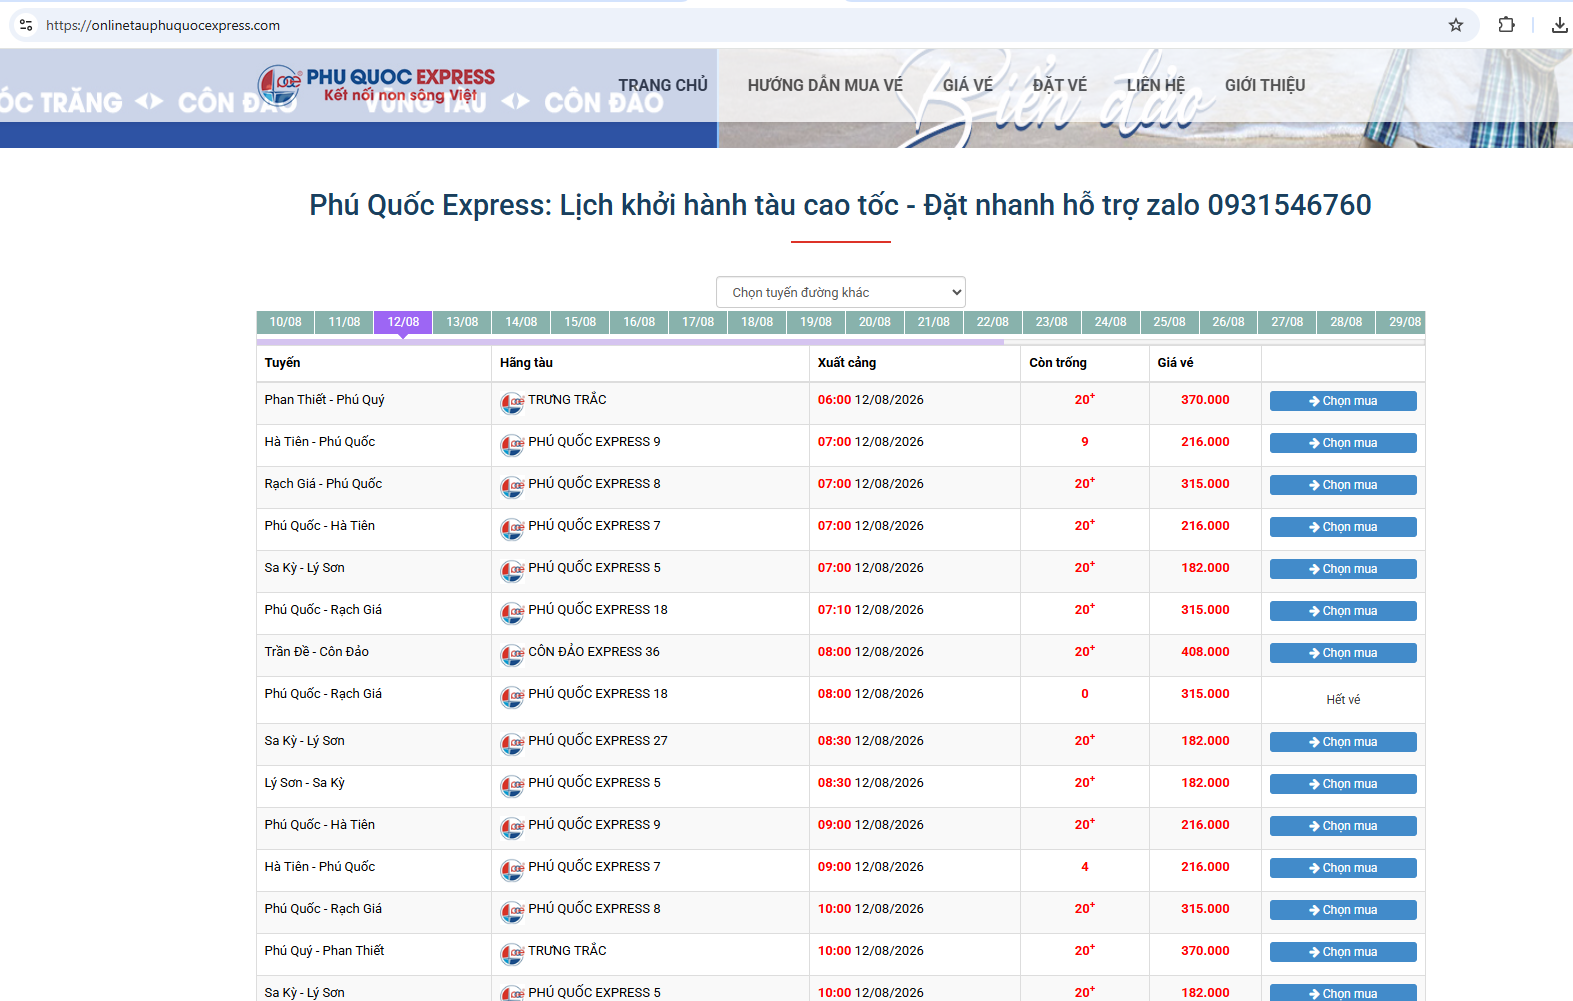This screenshot has height=1001, width=1573.
Task: Click the site information icon in address bar
Action: pyautogui.click(x=26, y=25)
